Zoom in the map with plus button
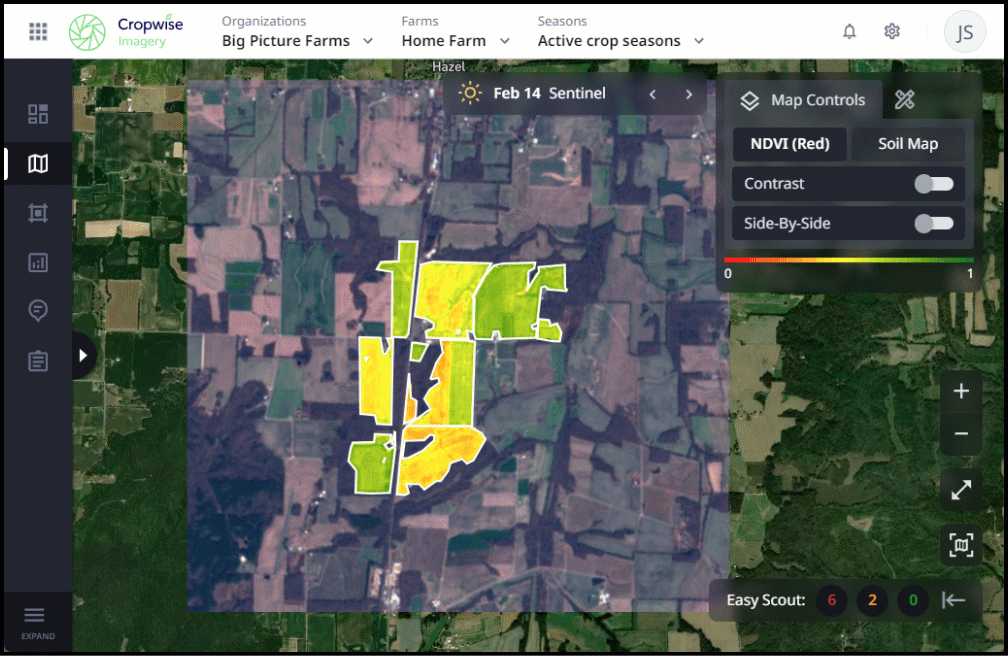The width and height of the screenshot is (1008, 656). [x=961, y=392]
